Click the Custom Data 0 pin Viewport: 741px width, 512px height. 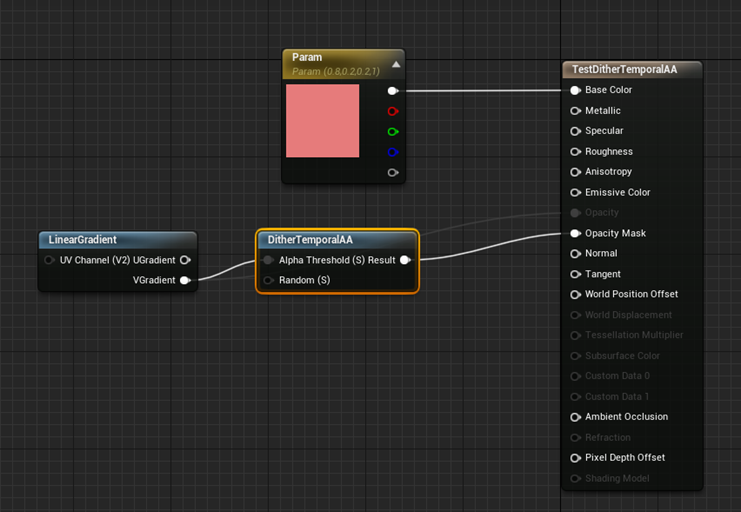(575, 376)
